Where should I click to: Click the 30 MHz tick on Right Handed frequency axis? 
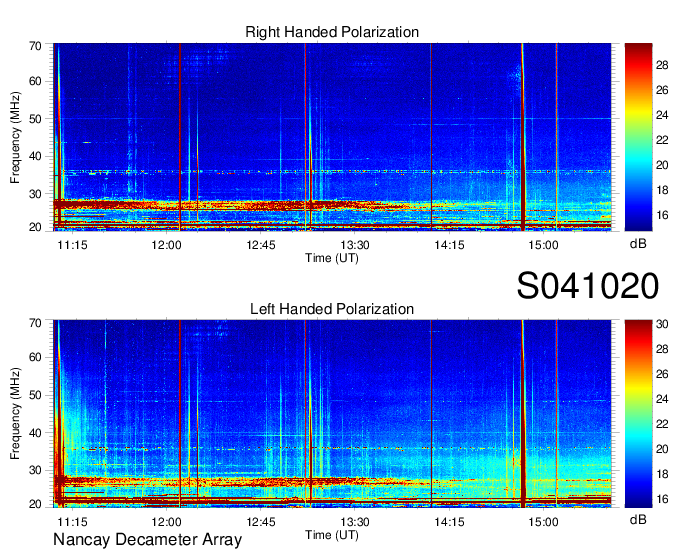pos(35,194)
